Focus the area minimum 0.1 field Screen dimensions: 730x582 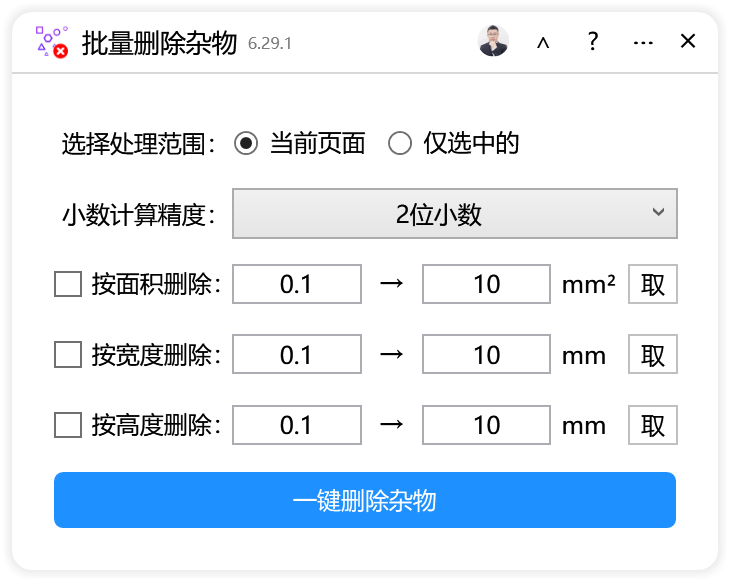coord(297,284)
